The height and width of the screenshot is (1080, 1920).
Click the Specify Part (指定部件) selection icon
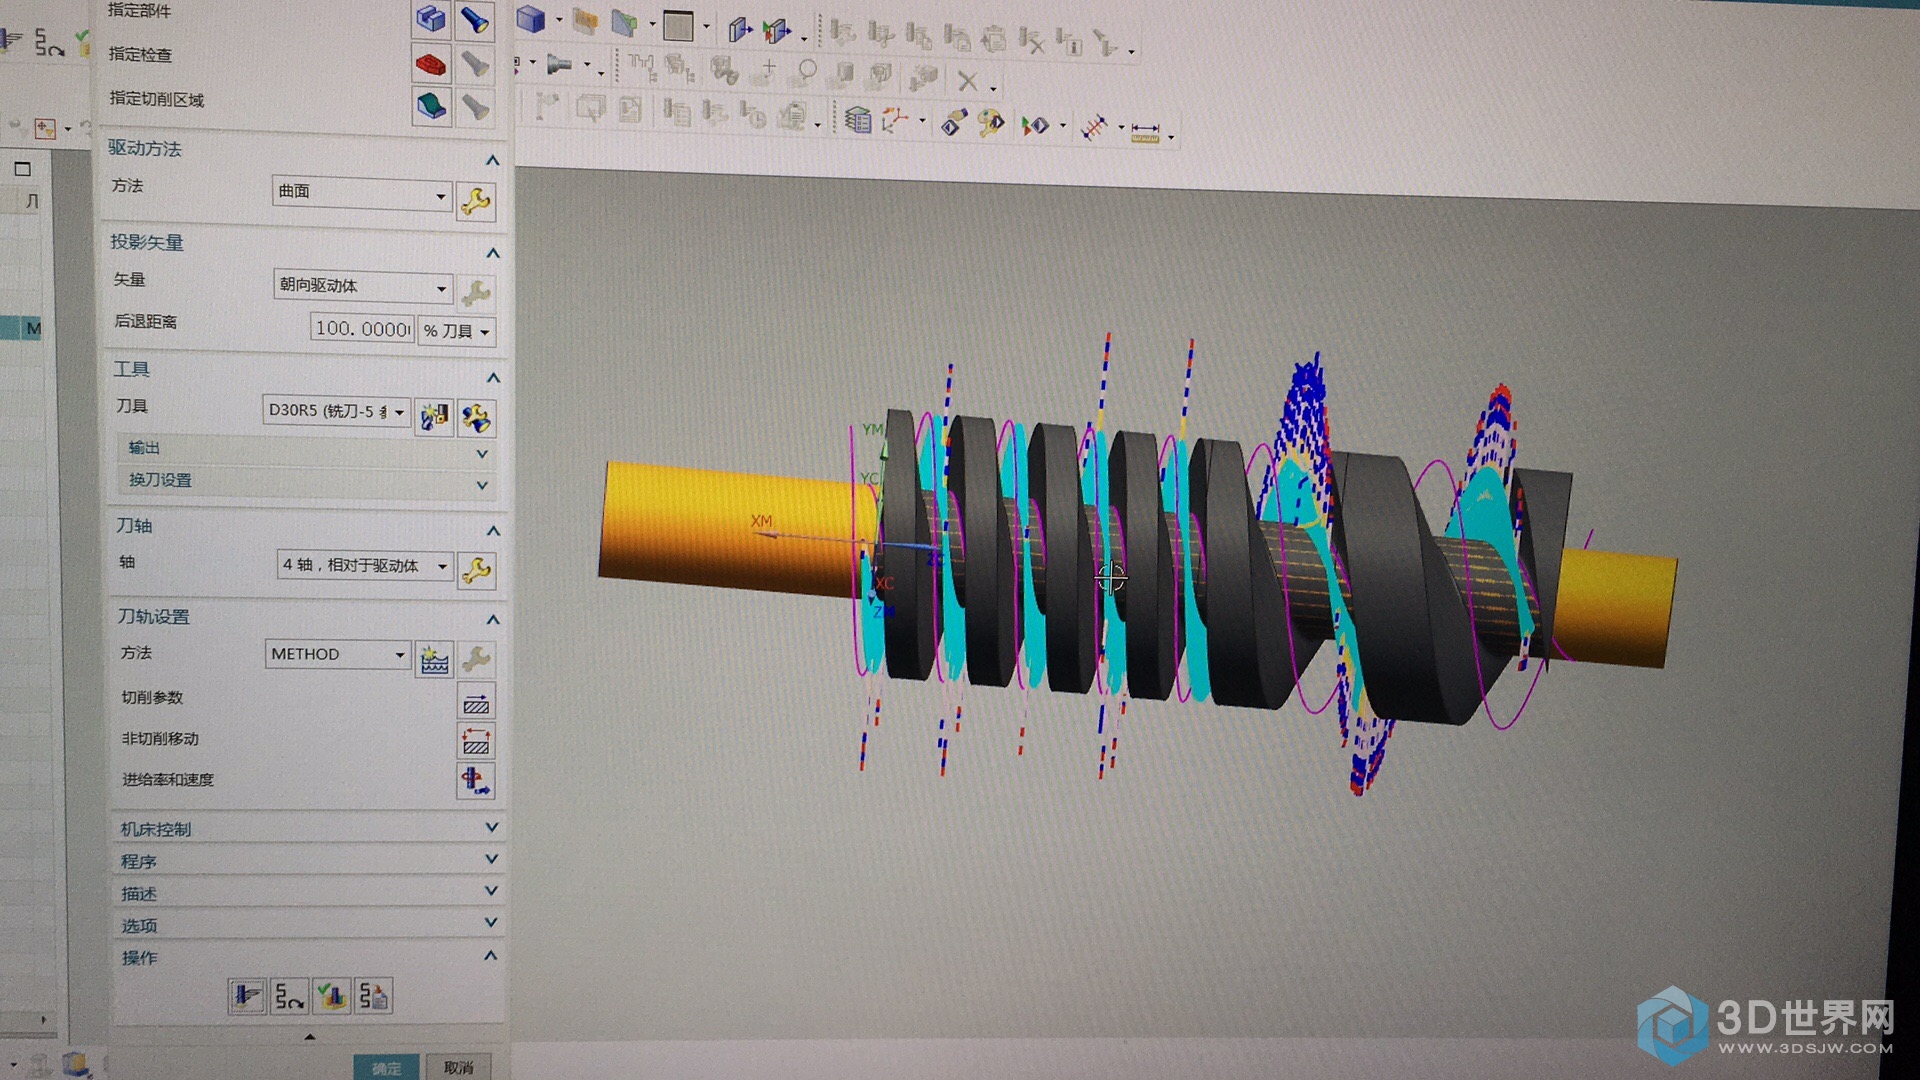pos(431,18)
